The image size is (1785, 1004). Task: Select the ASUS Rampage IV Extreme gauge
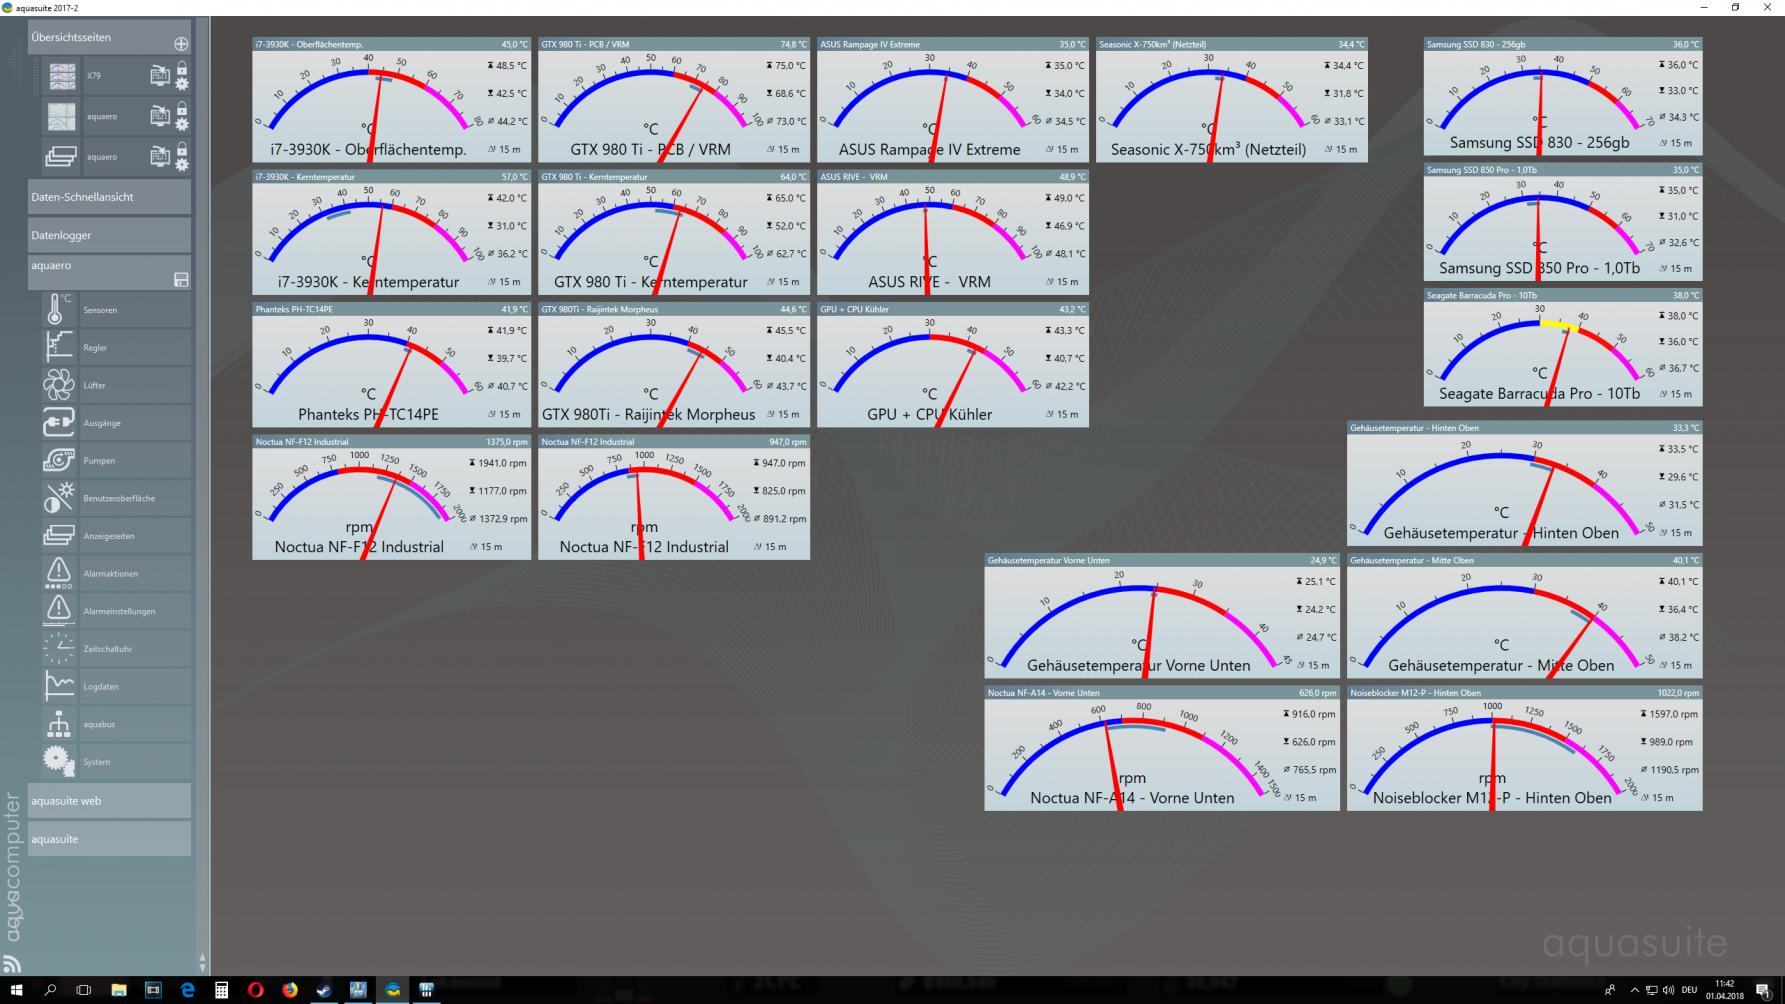click(952, 100)
